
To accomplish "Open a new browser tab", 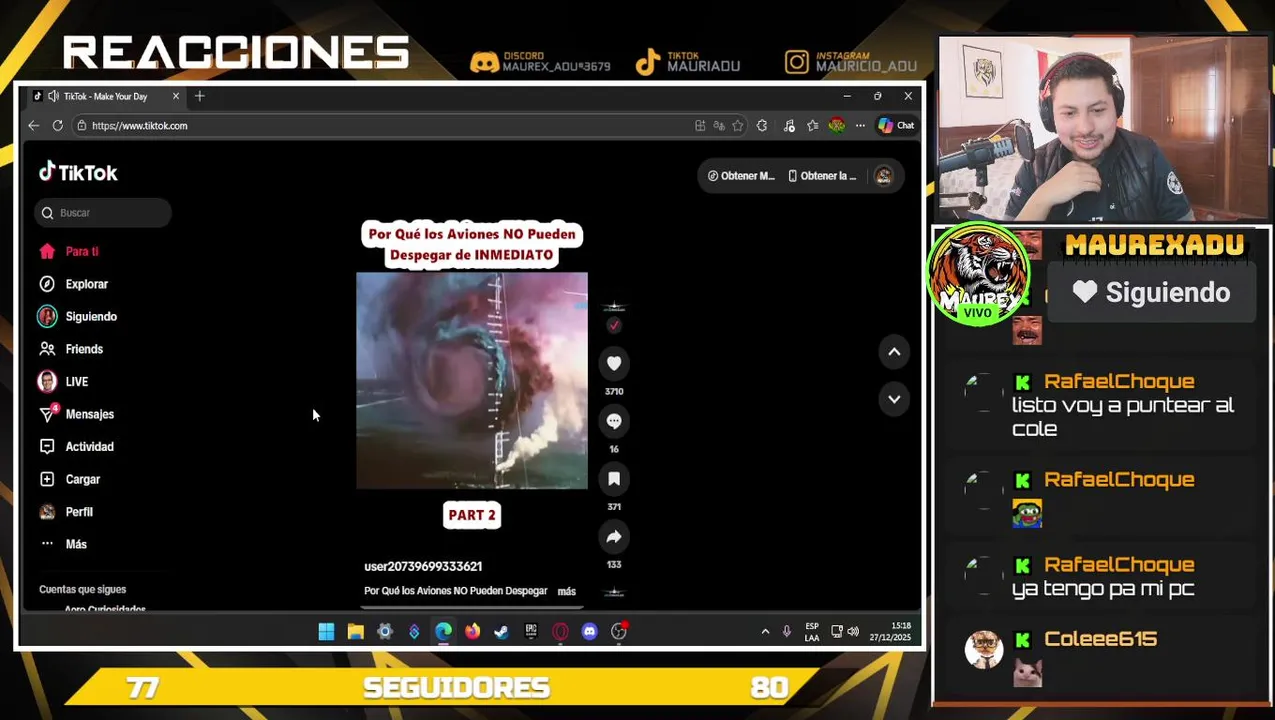I will tap(200, 96).
